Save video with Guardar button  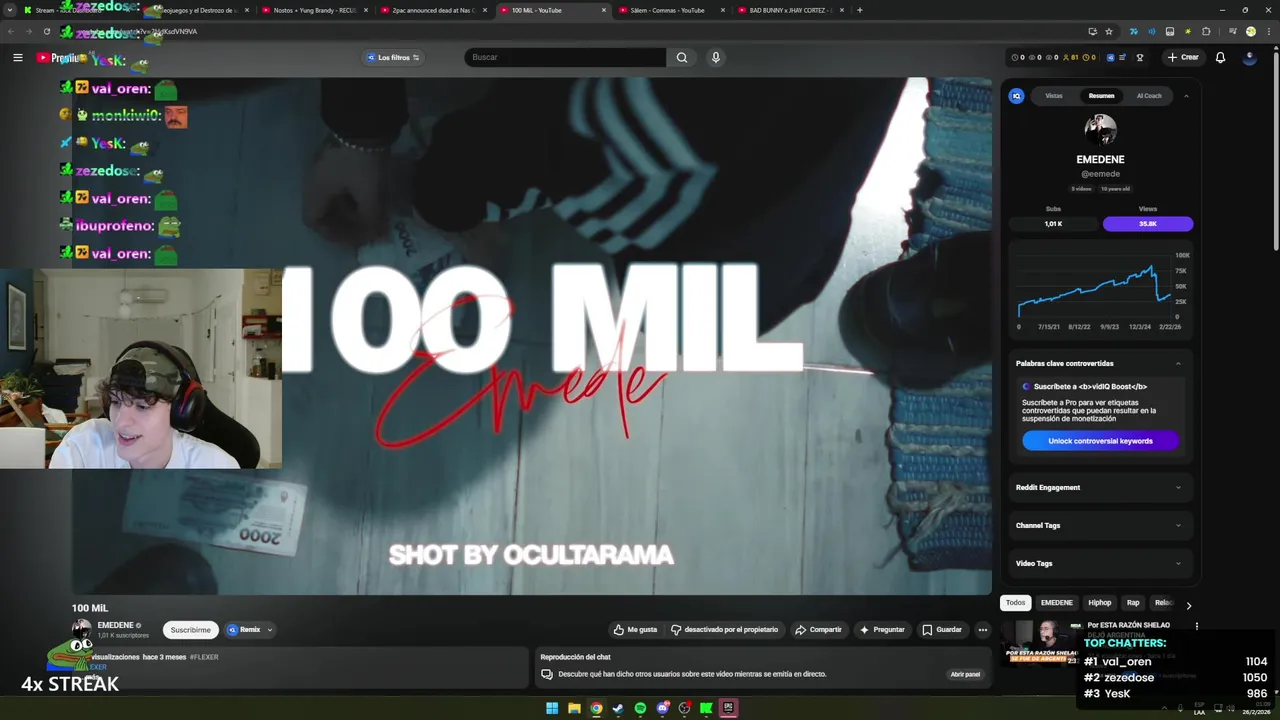(942, 630)
